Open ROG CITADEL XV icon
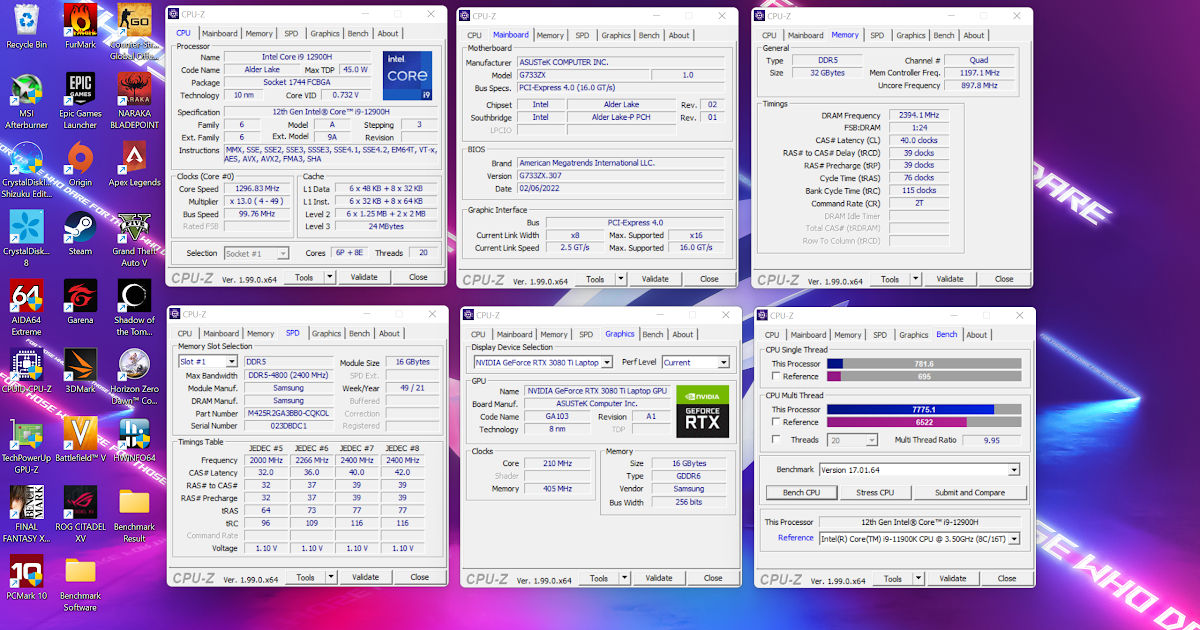Screen dimensions: 1200x630 [80, 514]
